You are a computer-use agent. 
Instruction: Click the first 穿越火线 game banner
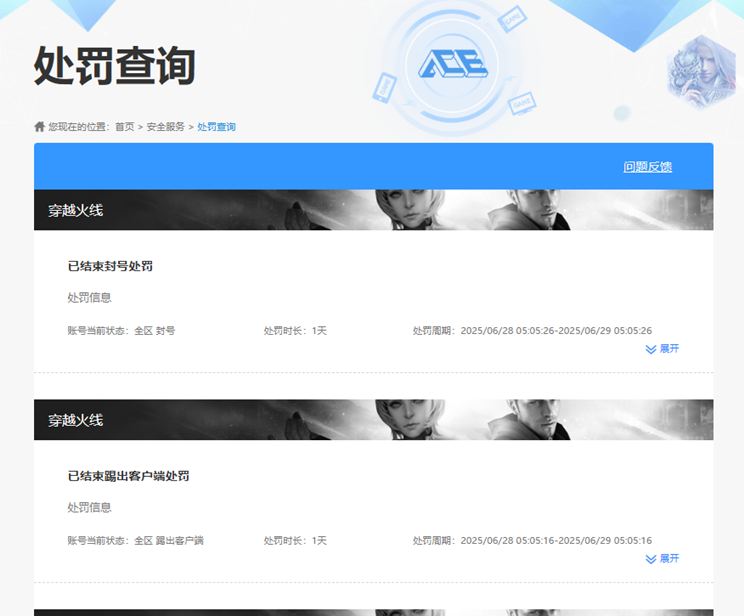(373, 210)
